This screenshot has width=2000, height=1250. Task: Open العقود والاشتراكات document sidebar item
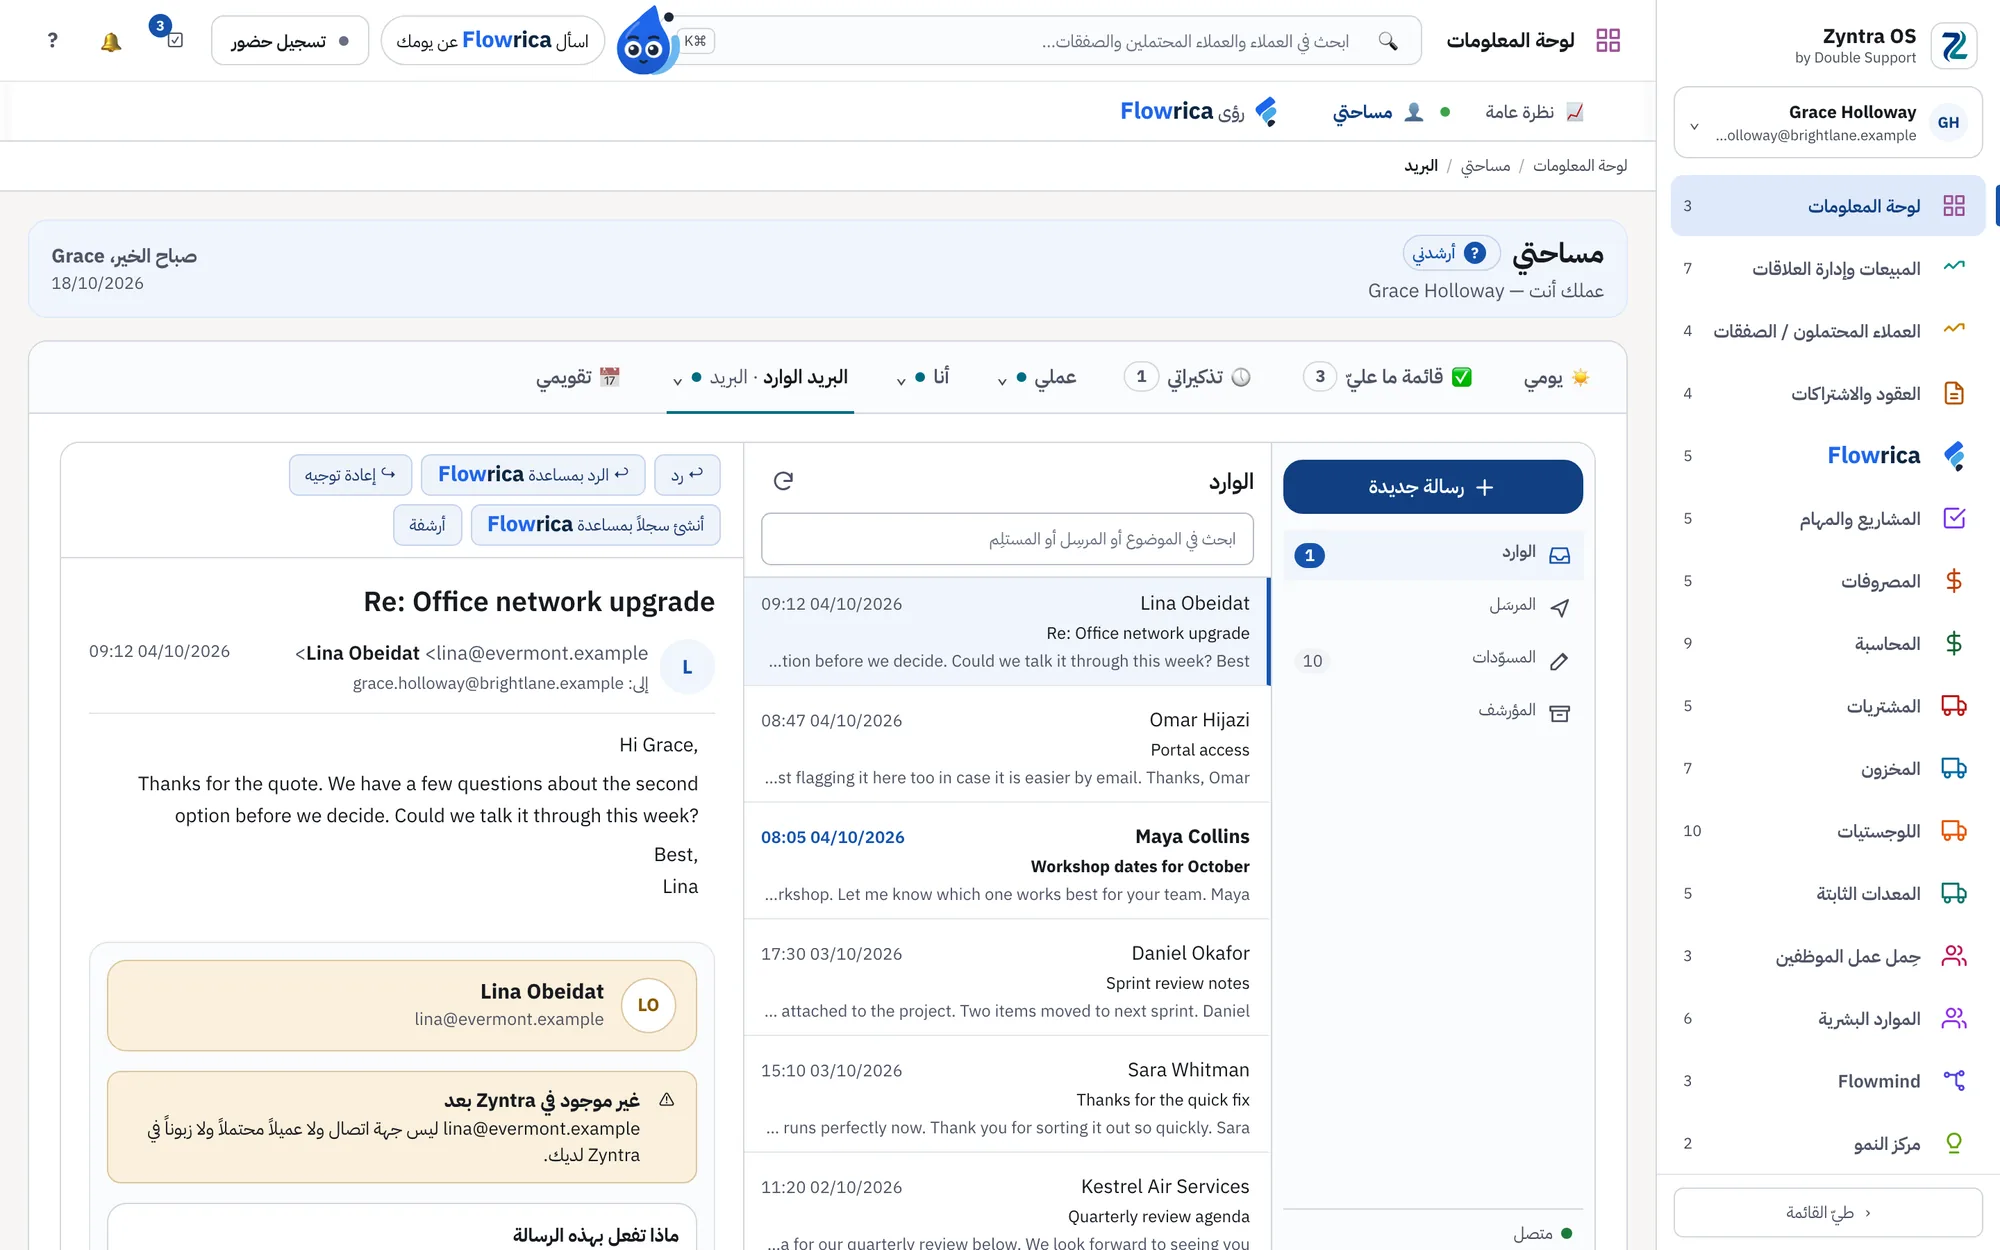[1828, 394]
